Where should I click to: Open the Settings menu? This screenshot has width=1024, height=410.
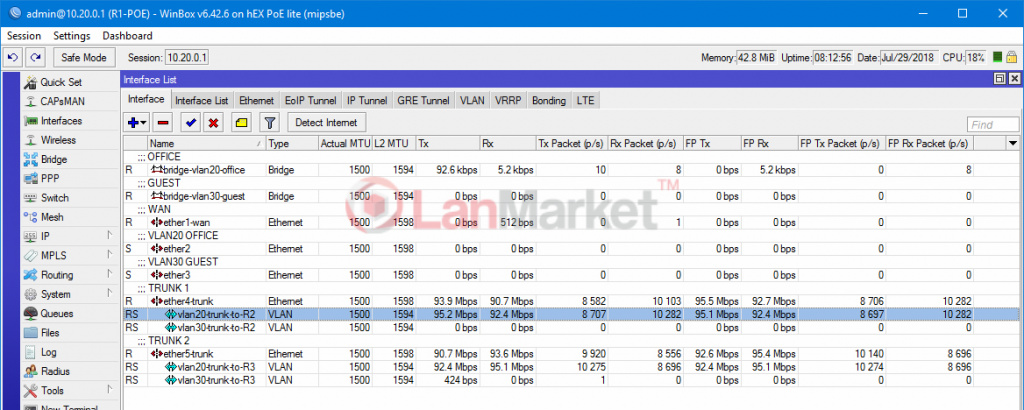(72, 36)
